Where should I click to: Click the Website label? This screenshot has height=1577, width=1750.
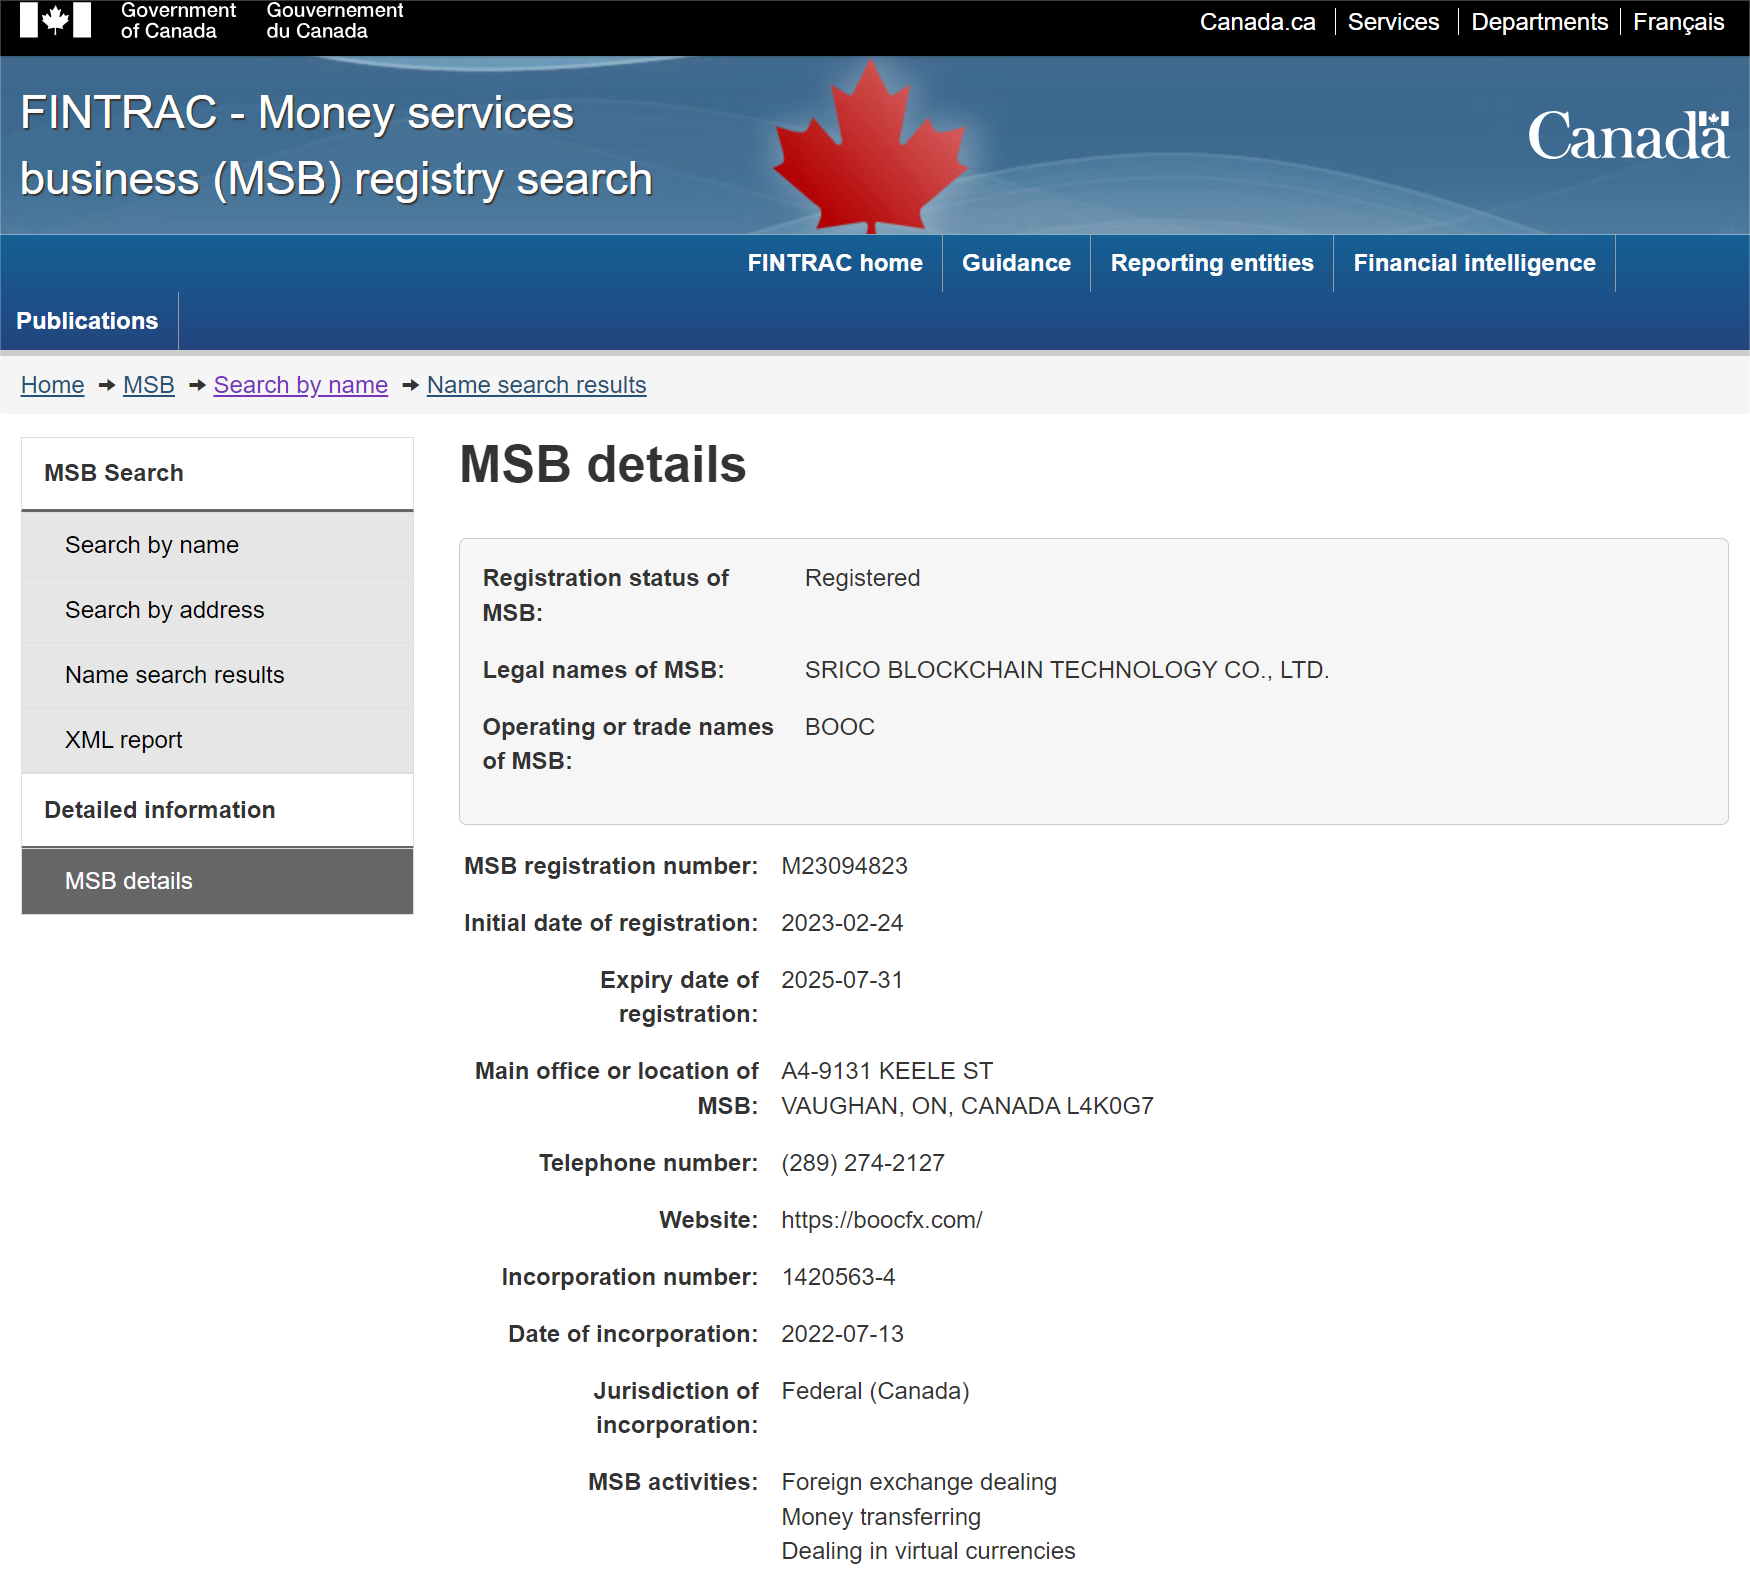[x=709, y=1220]
